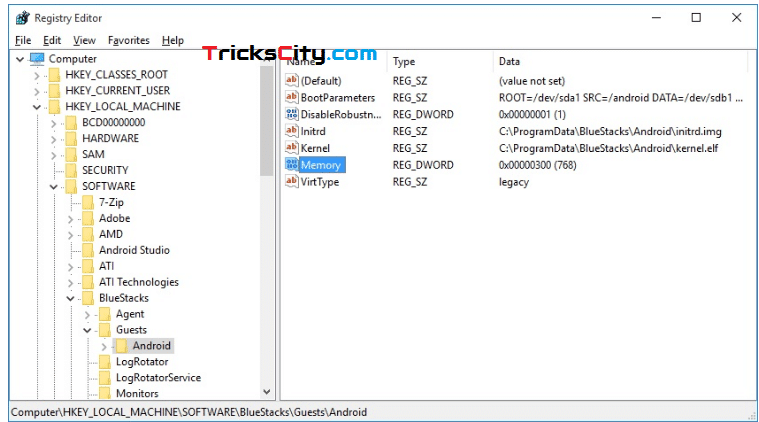
Task: Maximize the Registry Editor window
Action: click(x=696, y=18)
